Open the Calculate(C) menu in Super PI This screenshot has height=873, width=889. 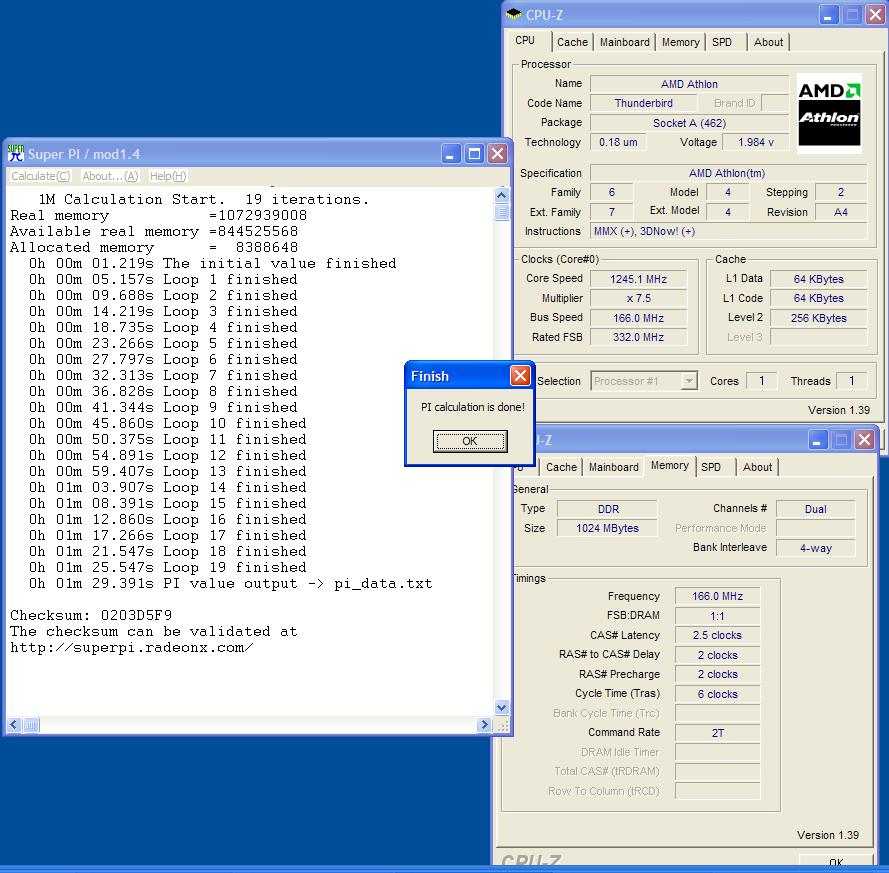pyautogui.click(x=41, y=176)
